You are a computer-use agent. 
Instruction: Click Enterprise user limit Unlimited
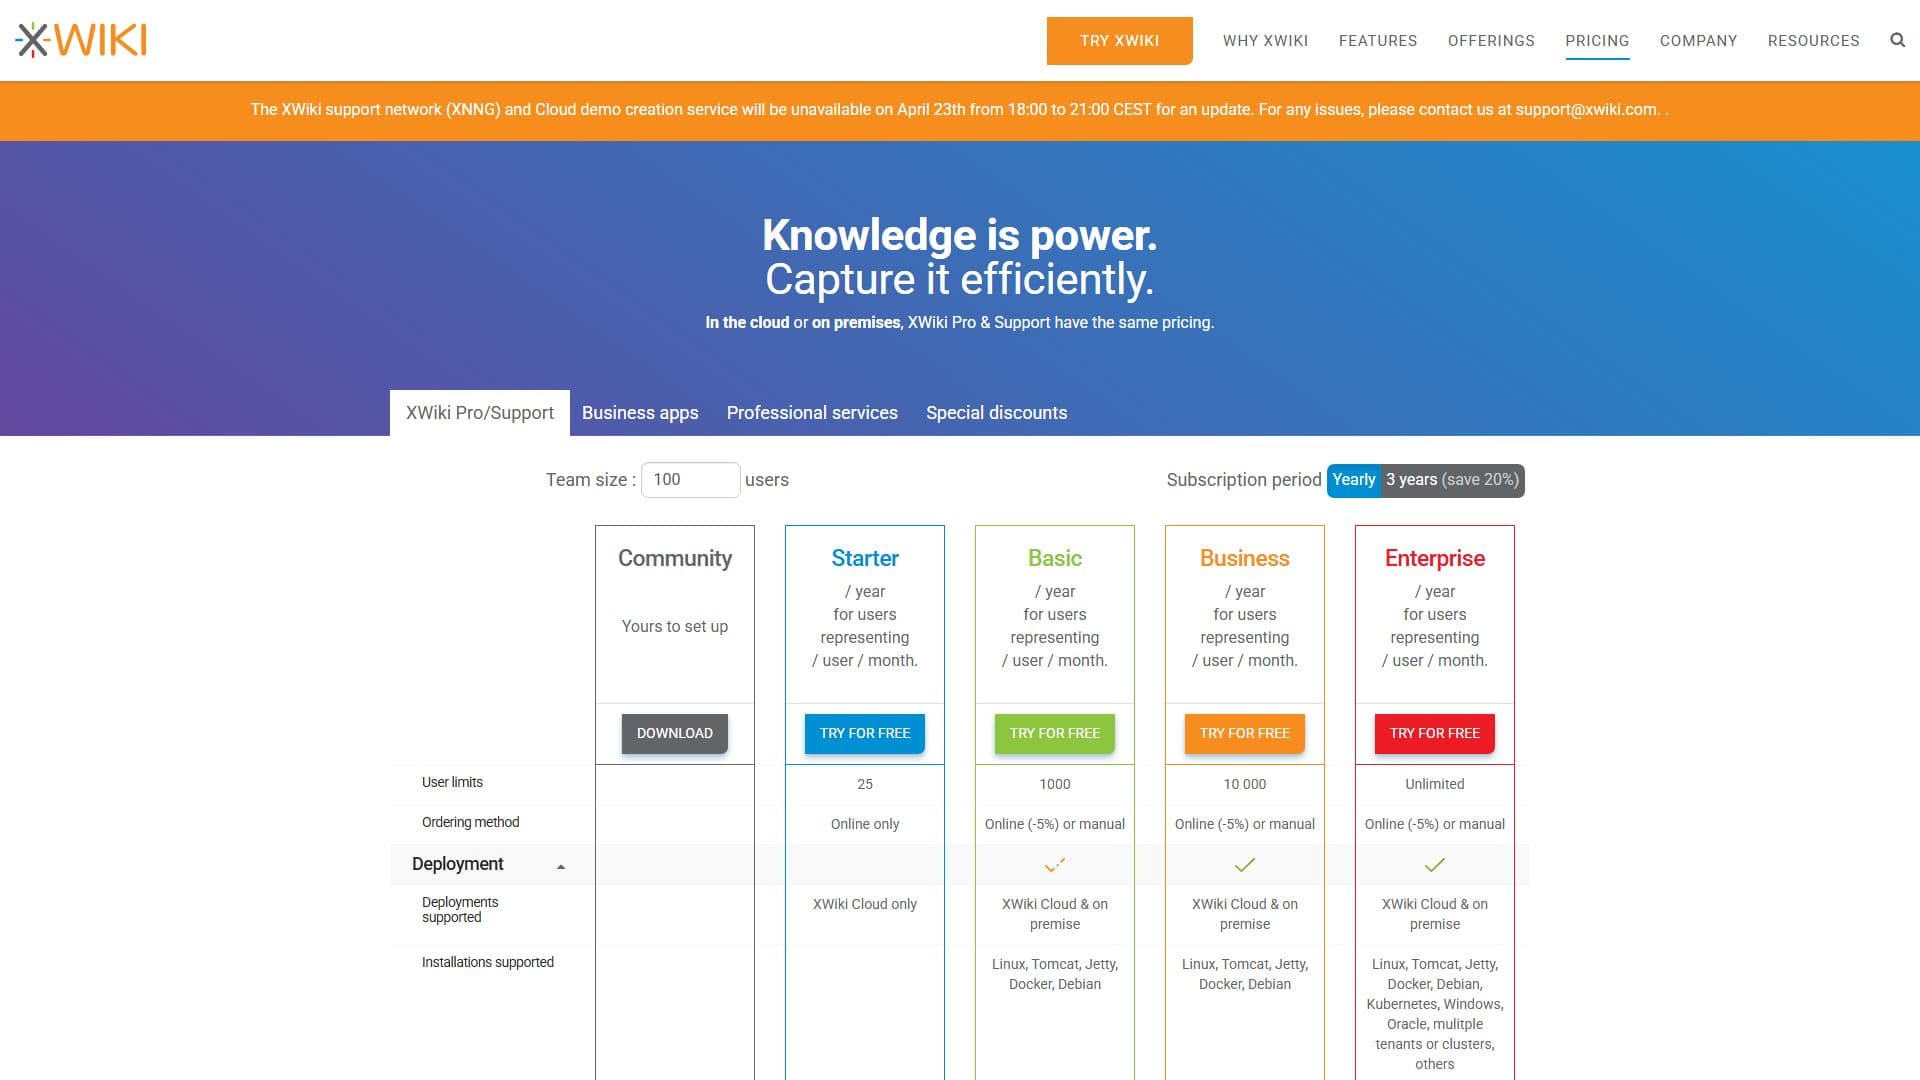click(x=1435, y=784)
